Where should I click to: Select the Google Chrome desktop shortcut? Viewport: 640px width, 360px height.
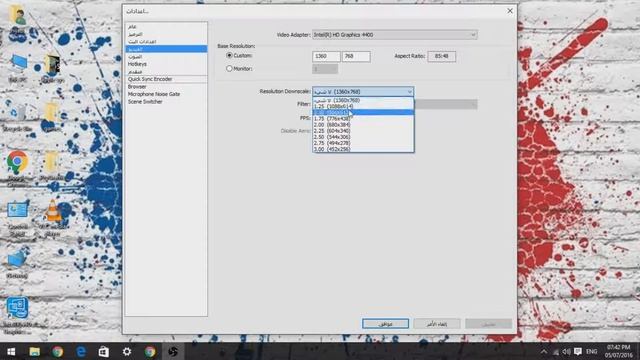pyautogui.click(x=17, y=168)
